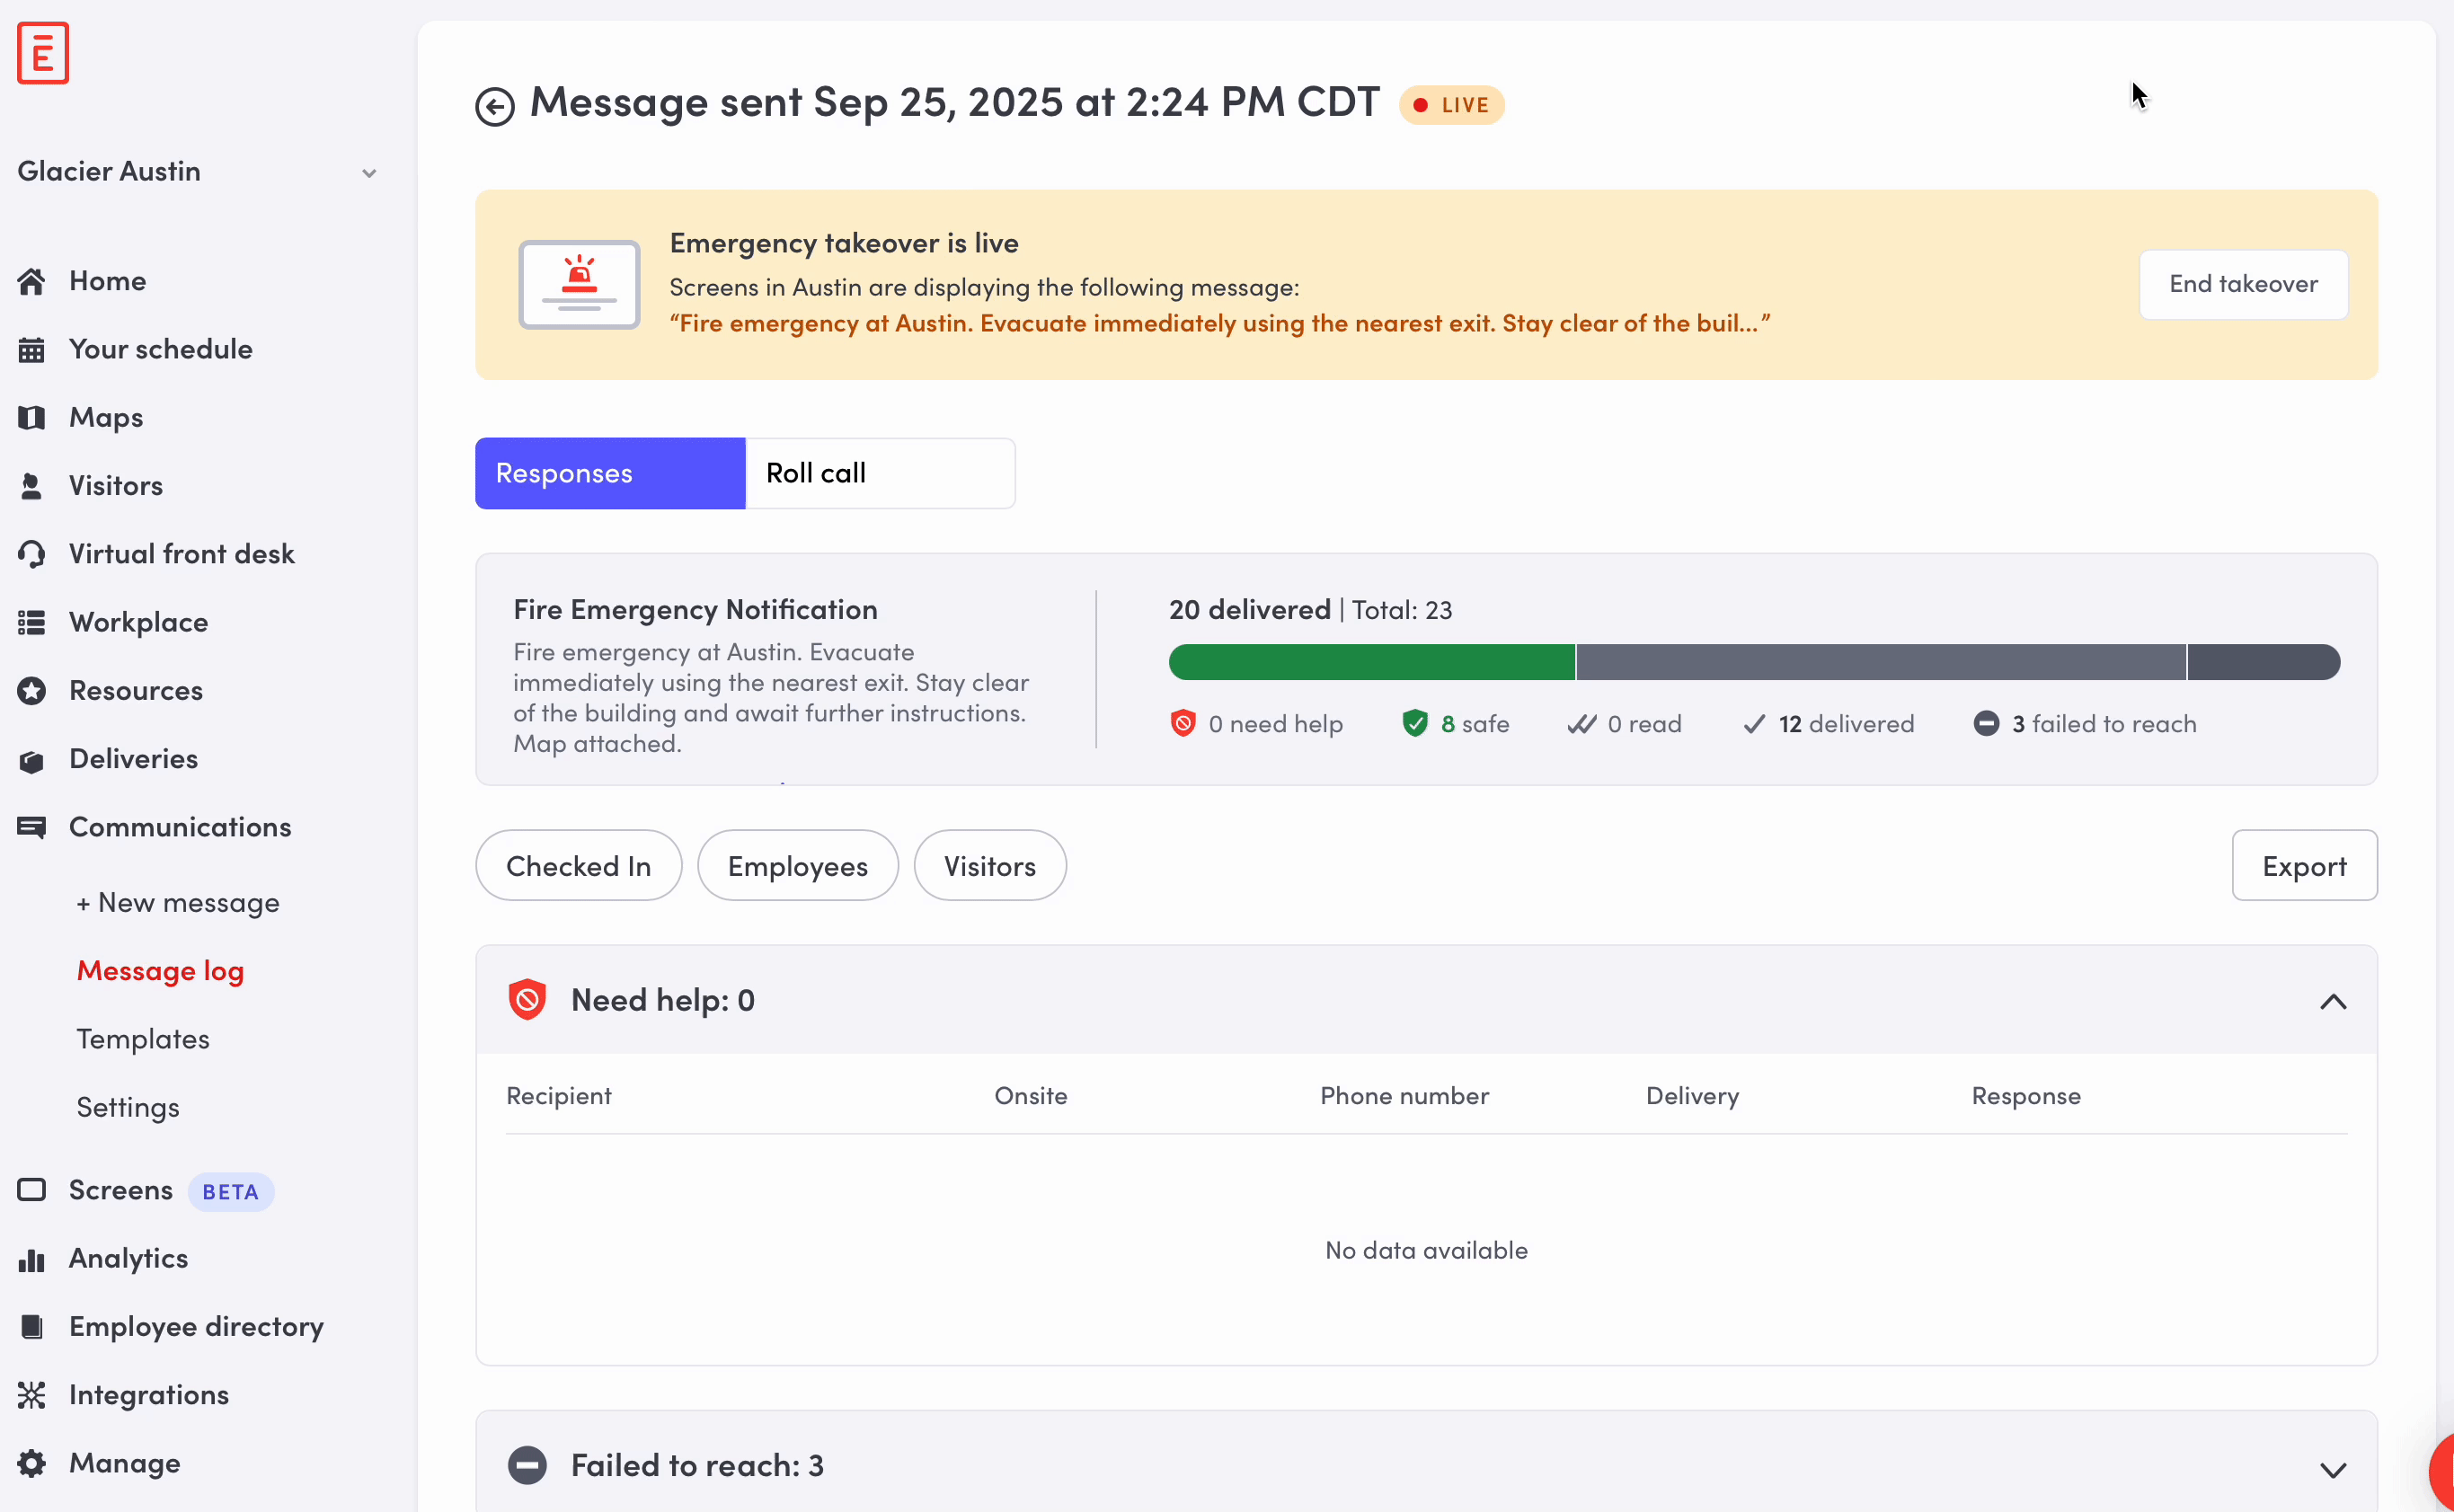Click the Deliveries box icon
The image size is (2454, 1512).
31,760
